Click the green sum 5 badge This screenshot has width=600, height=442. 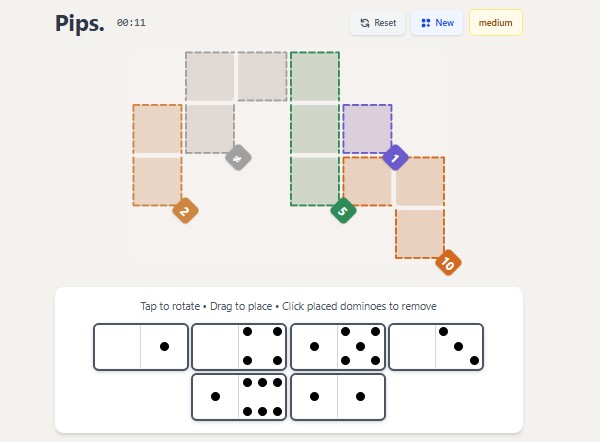343,211
